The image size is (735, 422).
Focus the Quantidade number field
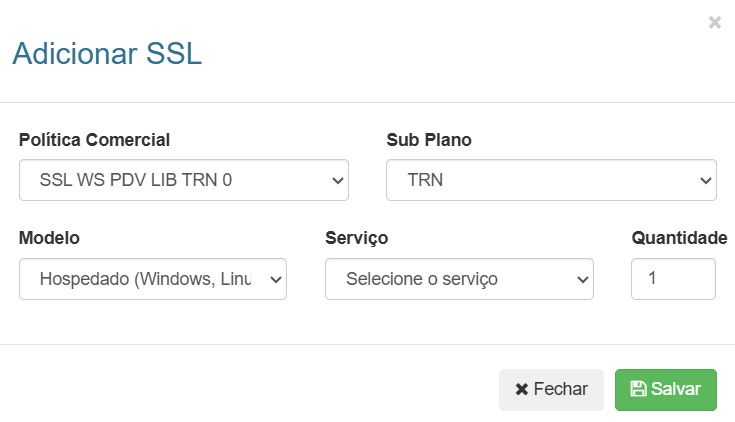click(x=672, y=279)
